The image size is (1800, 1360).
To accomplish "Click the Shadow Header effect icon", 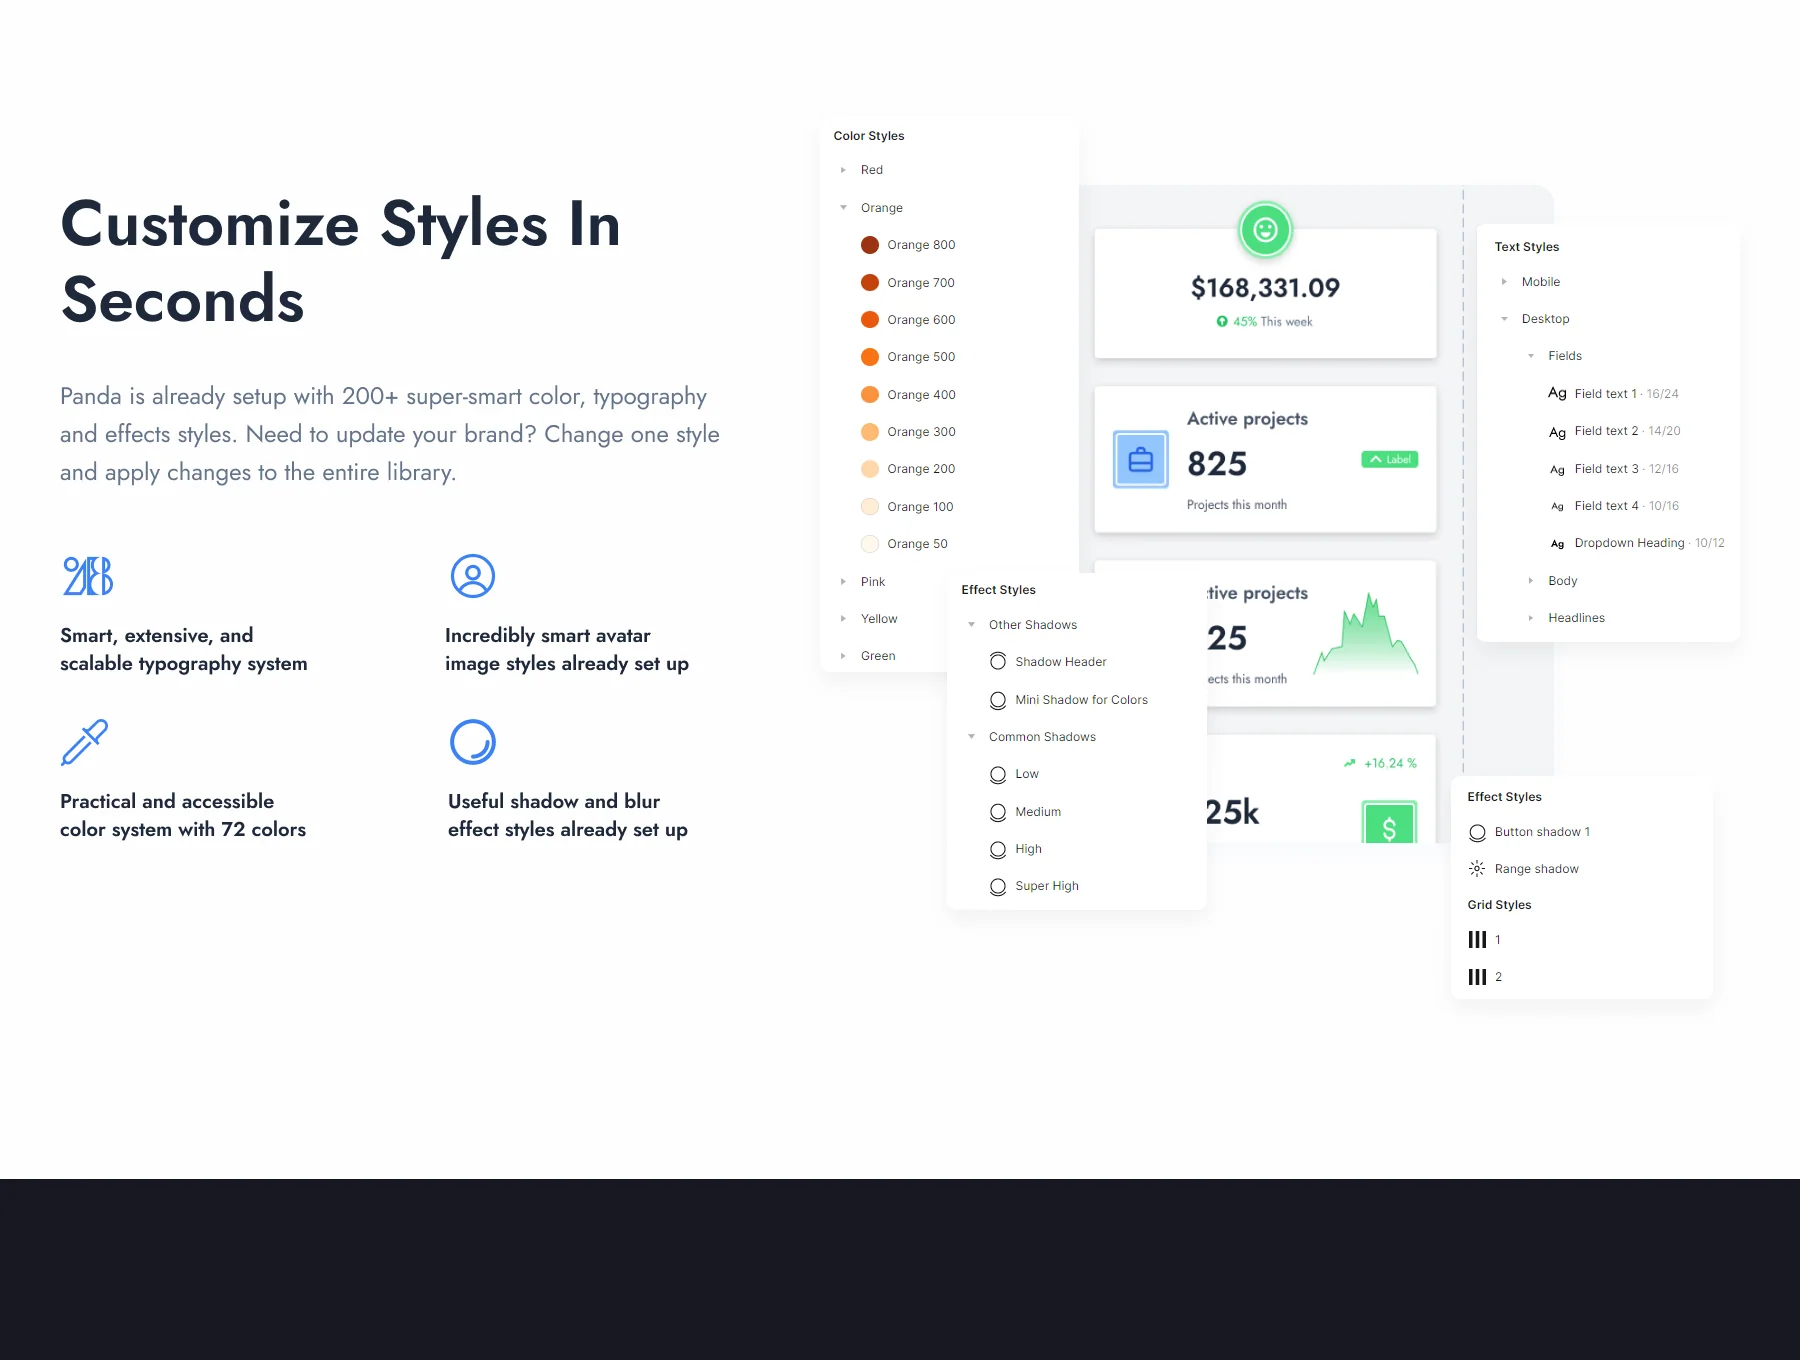I will (998, 662).
